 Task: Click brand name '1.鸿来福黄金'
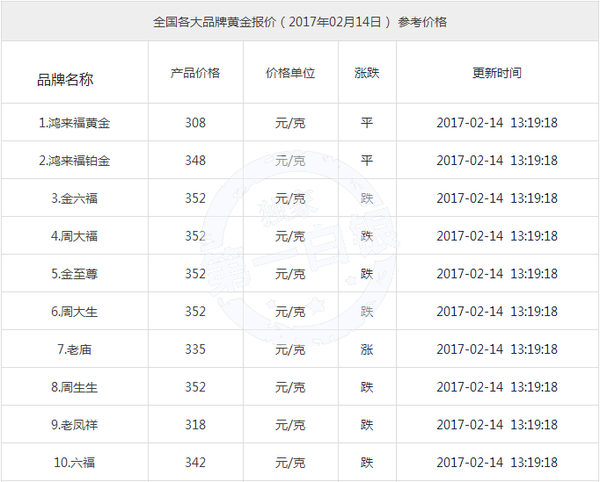[x=74, y=123]
